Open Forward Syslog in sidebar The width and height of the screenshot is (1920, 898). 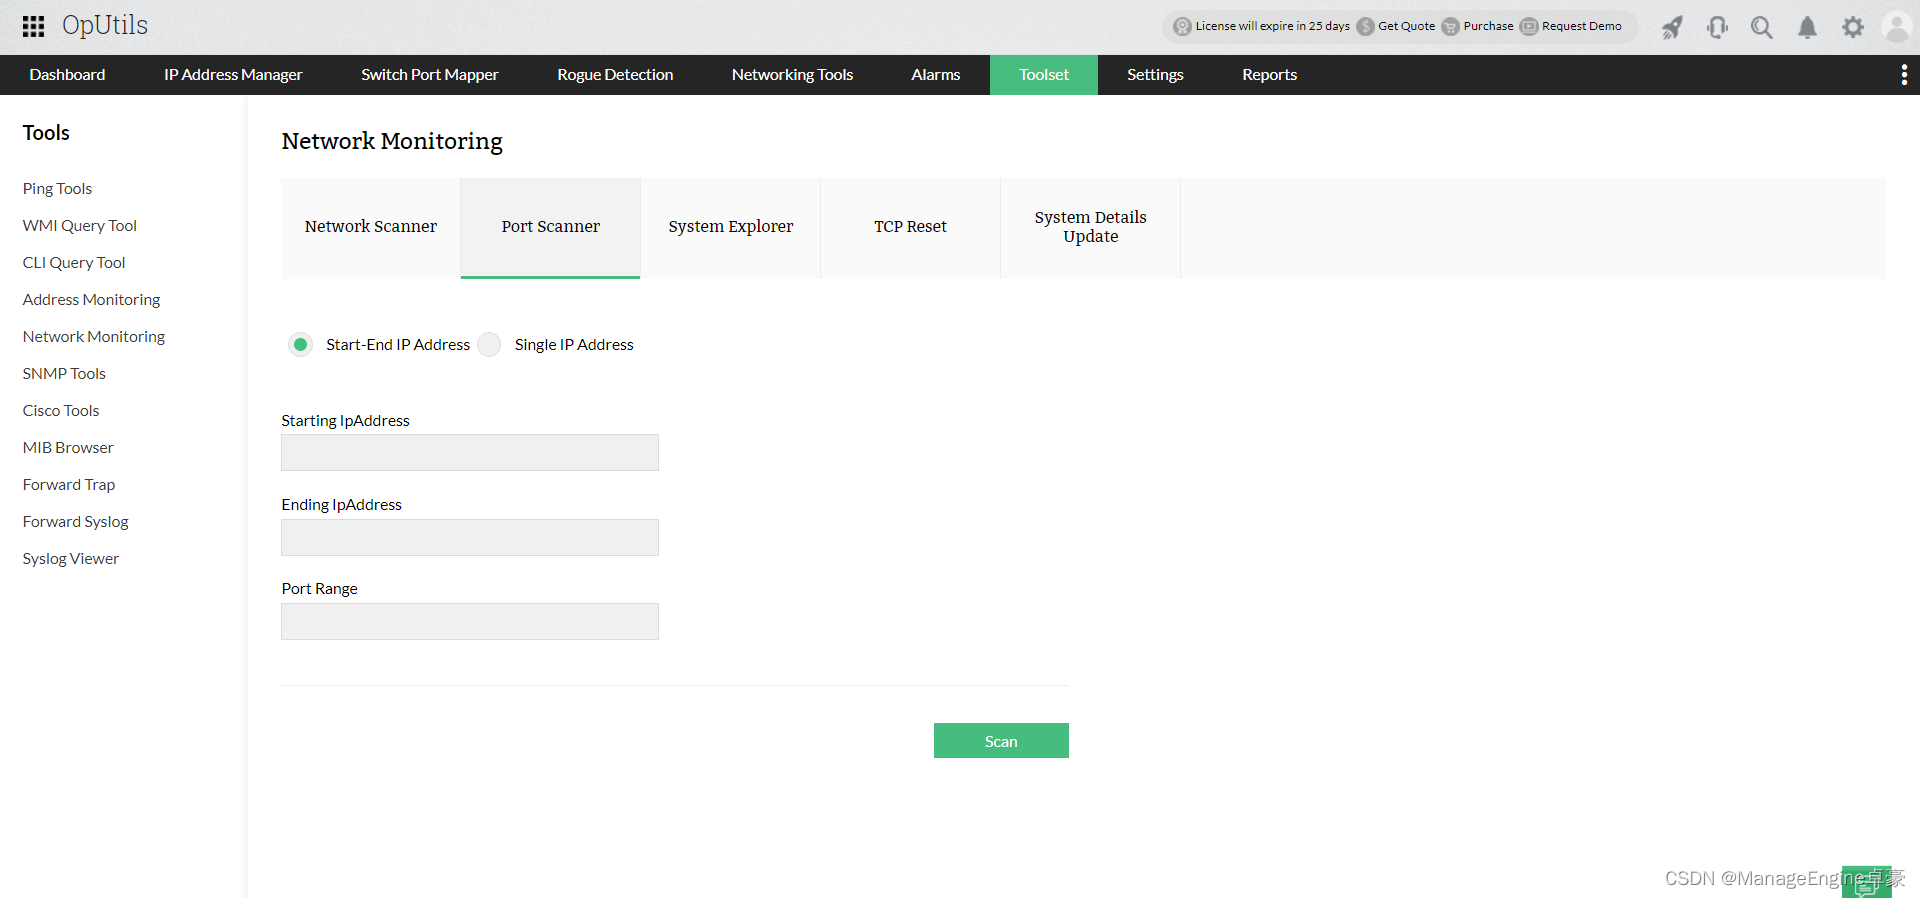point(75,522)
